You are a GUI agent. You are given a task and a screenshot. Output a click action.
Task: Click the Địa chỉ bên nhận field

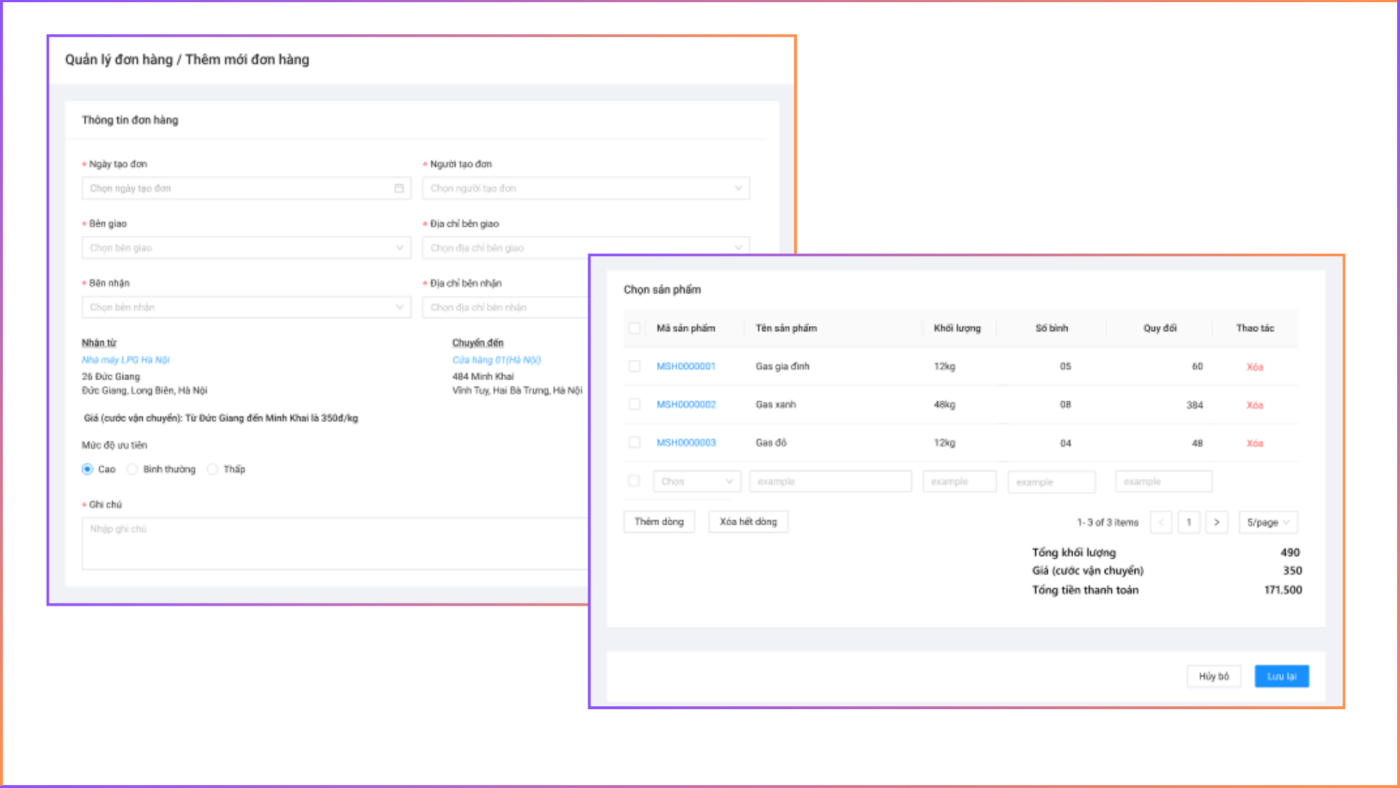pos(505,307)
